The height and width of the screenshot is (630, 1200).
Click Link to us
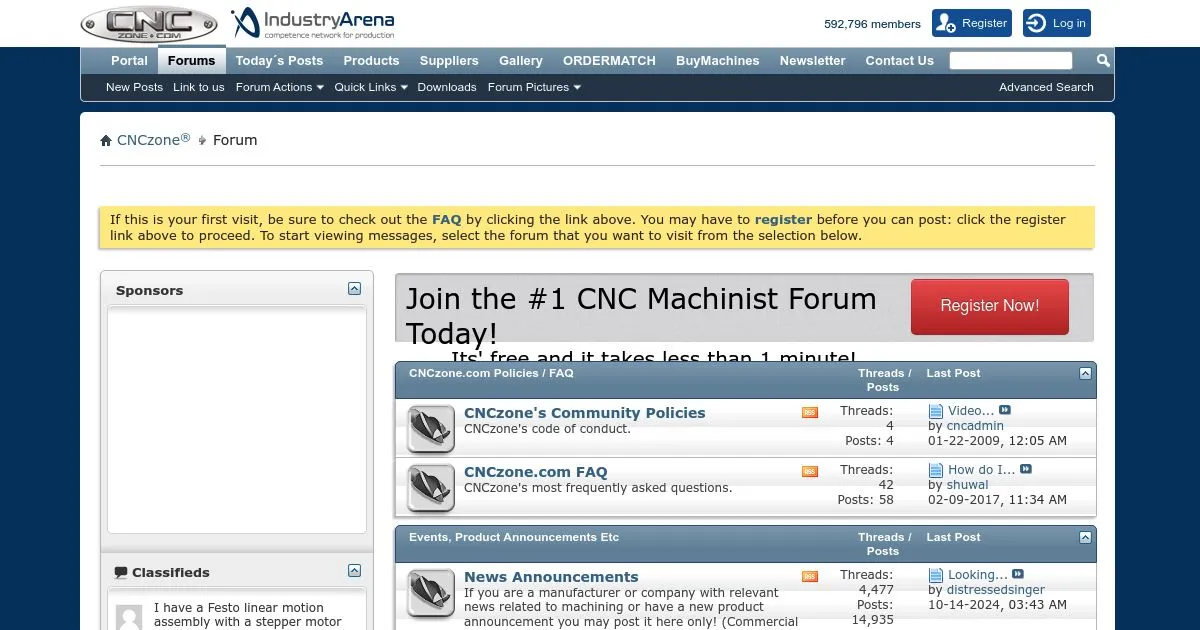point(199,87)
